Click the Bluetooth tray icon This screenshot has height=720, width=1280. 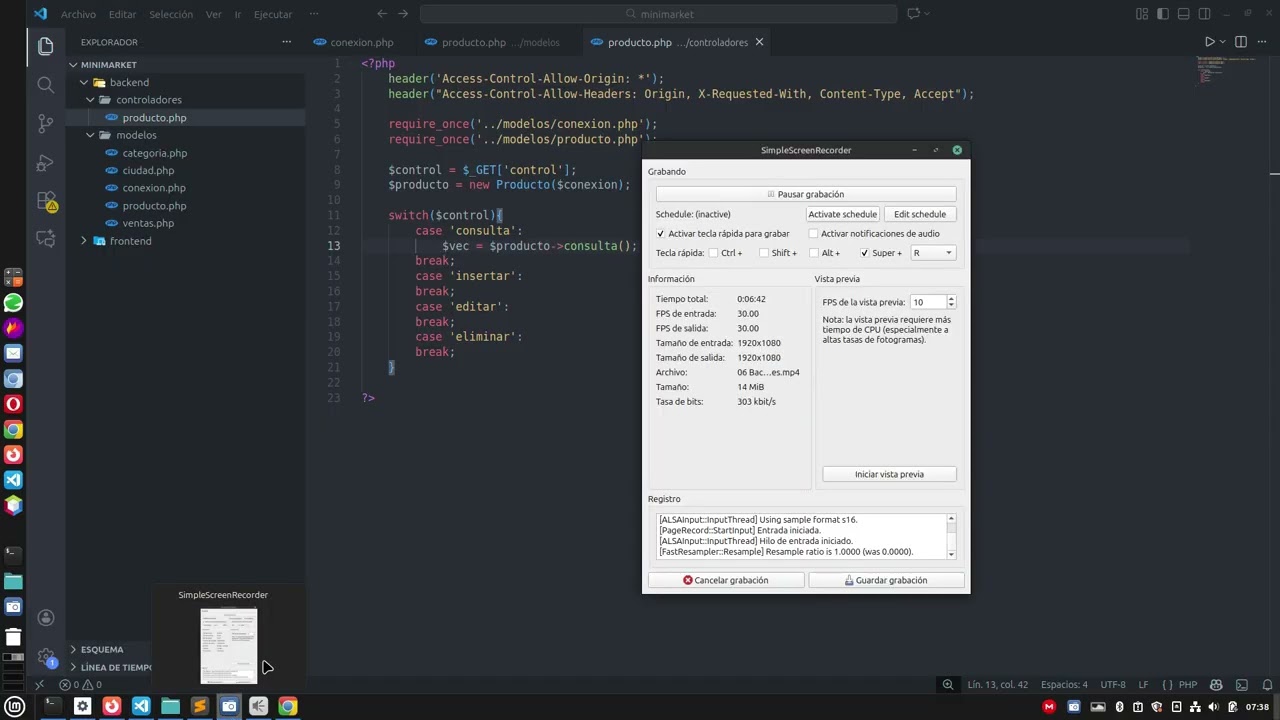click(x=1119, y=707)
